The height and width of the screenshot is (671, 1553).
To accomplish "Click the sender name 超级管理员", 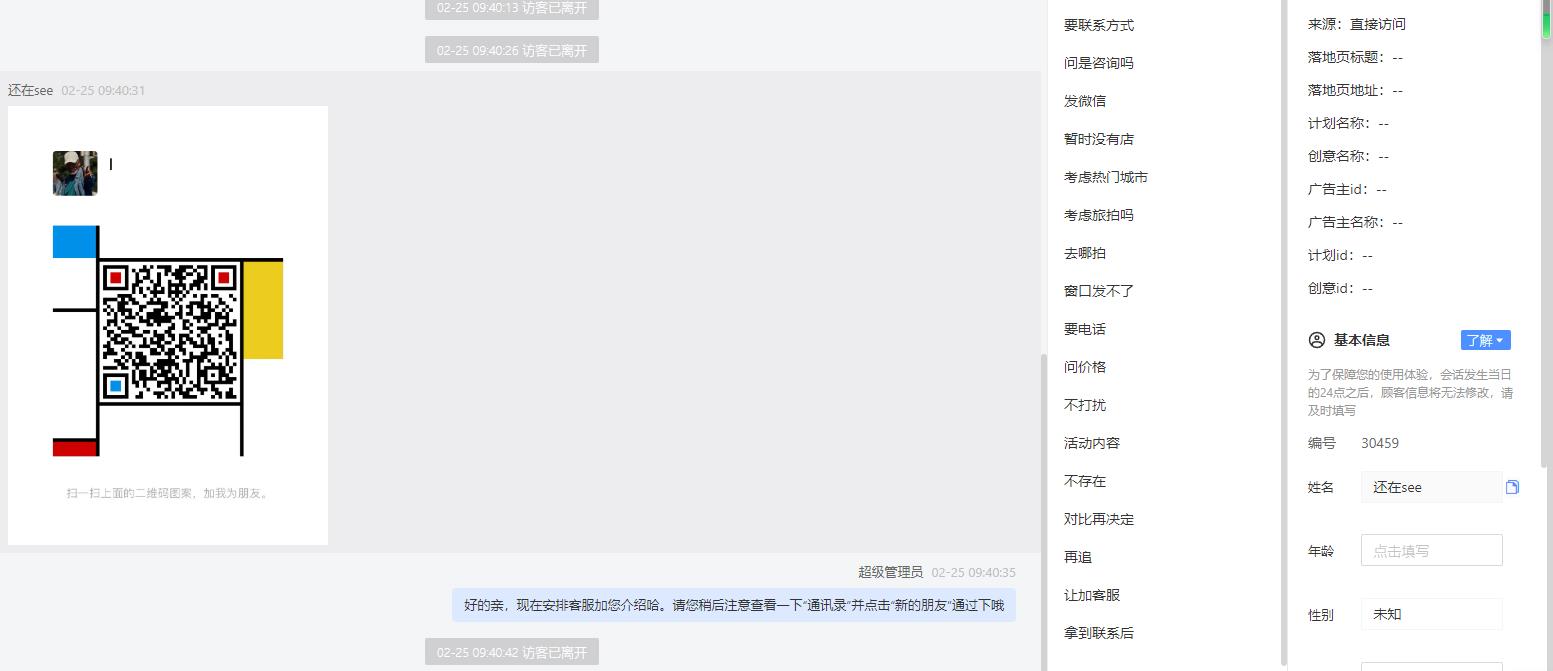I will point(890,572).
